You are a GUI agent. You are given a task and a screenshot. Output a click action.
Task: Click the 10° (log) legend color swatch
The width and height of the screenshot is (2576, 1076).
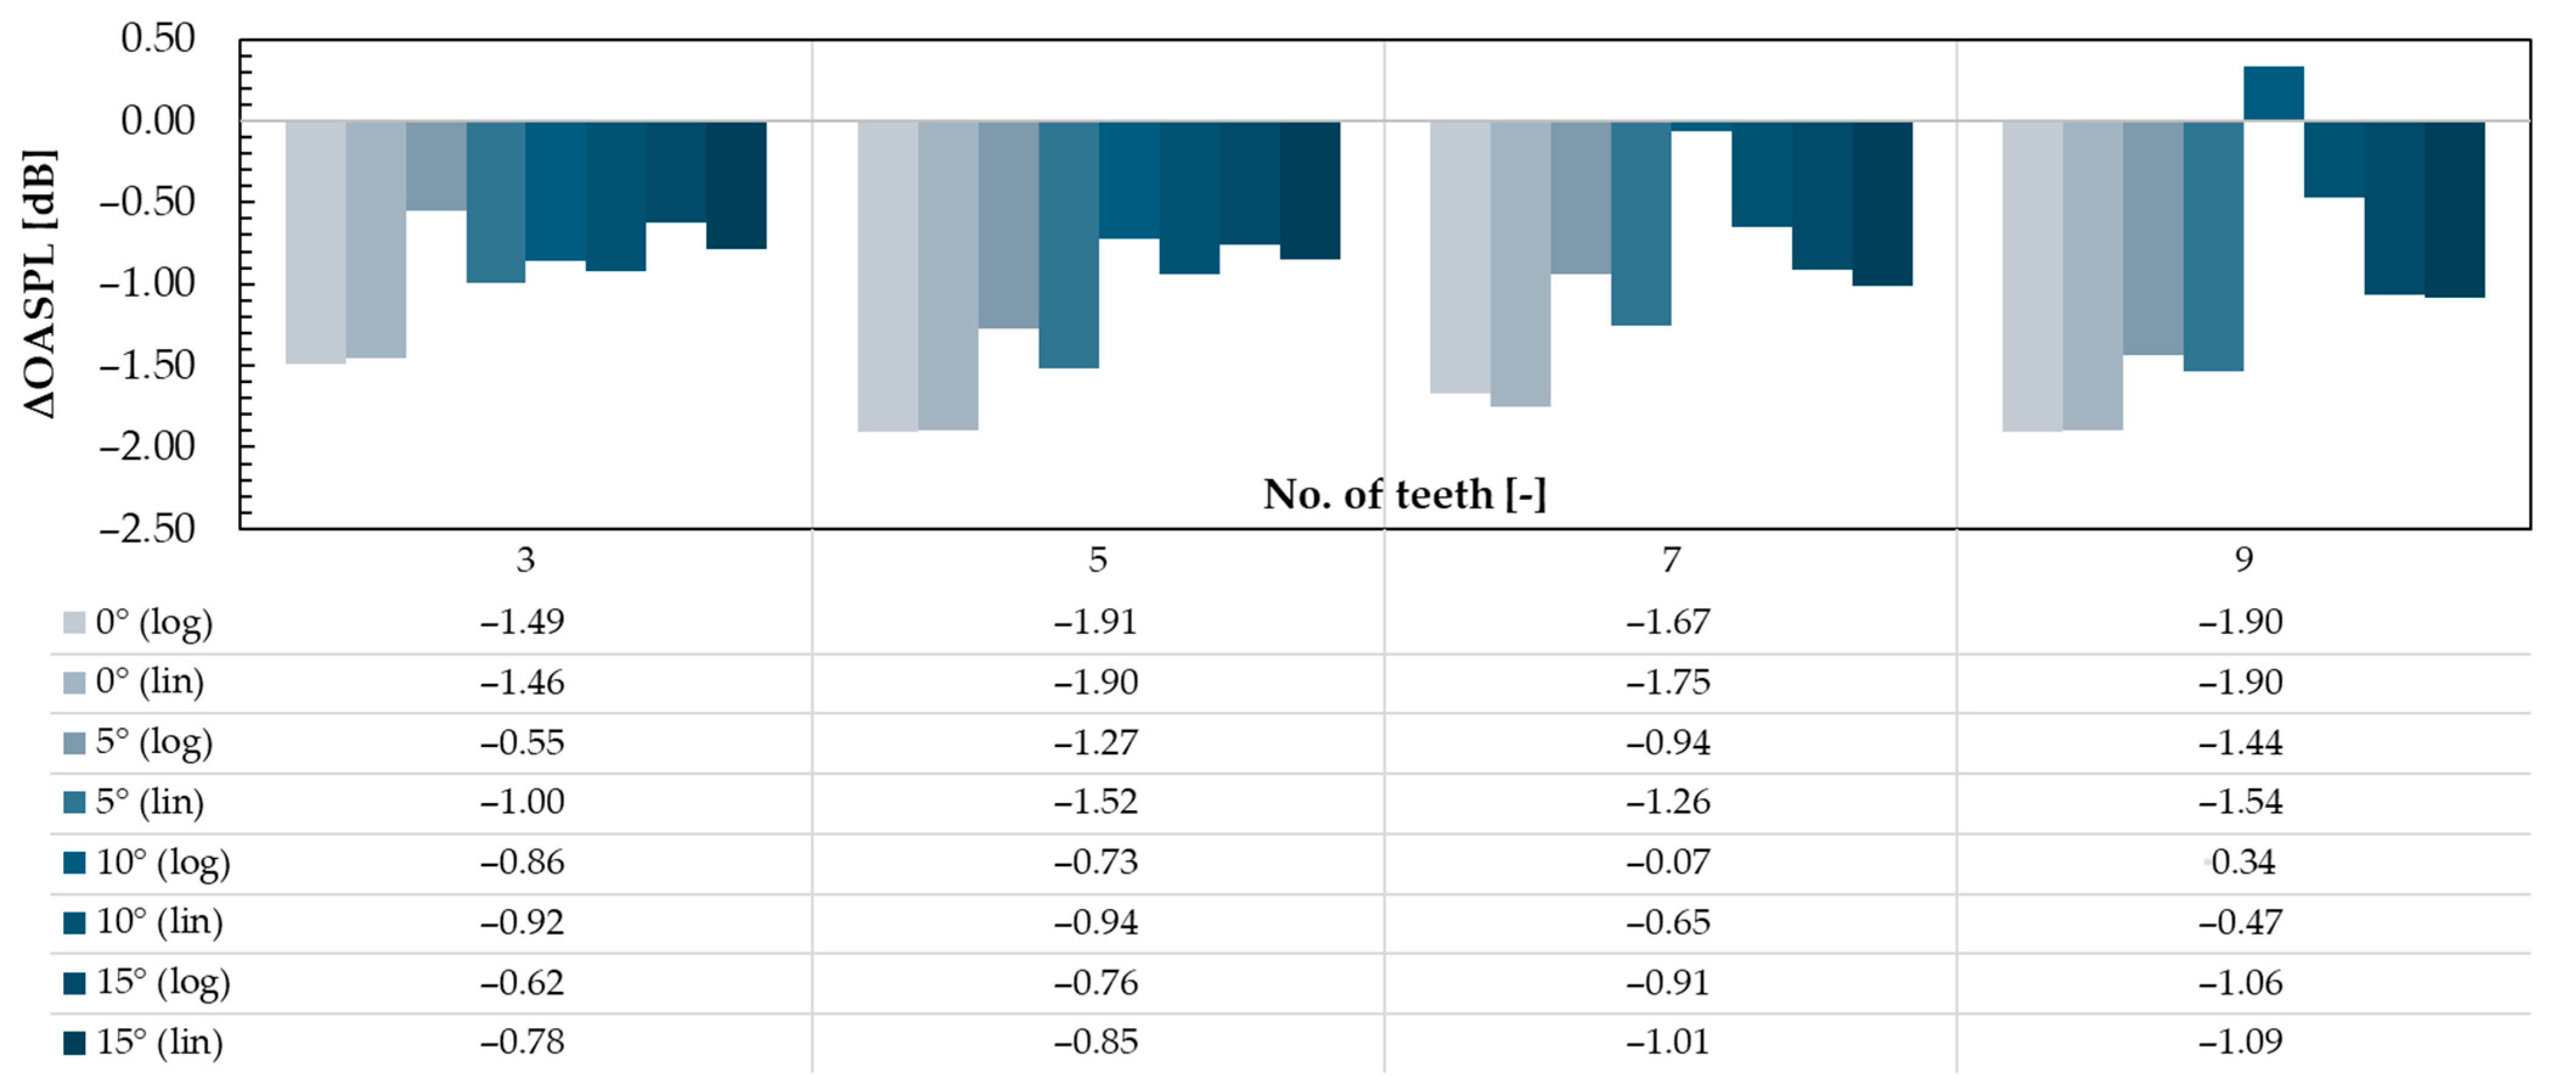pos(74,863)
